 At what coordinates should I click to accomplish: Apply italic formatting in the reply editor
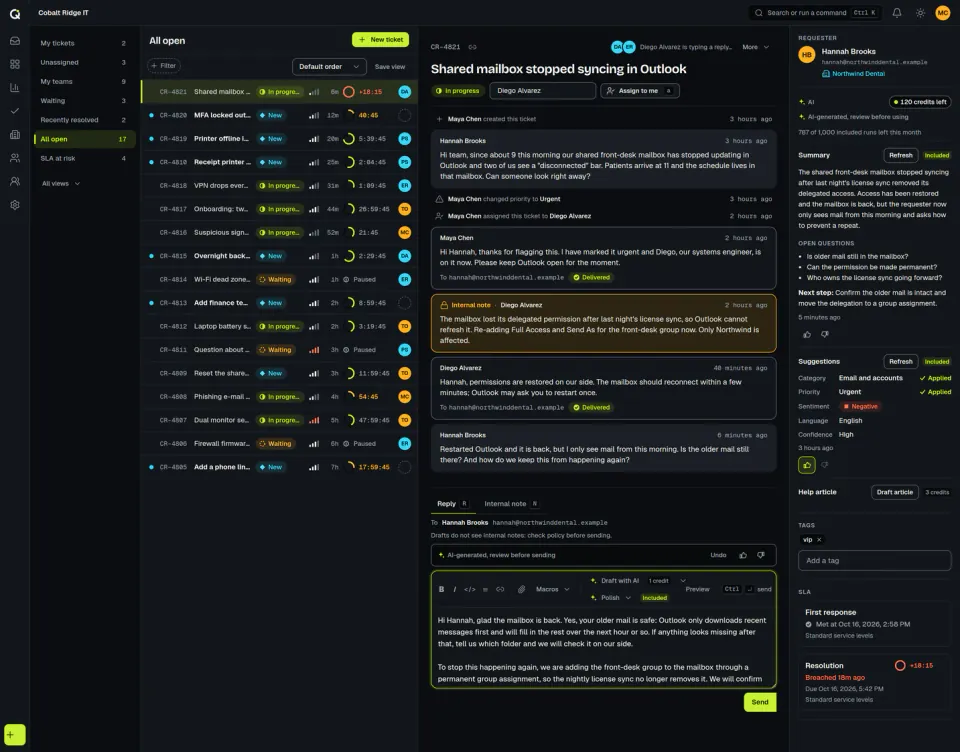point(455,589)
